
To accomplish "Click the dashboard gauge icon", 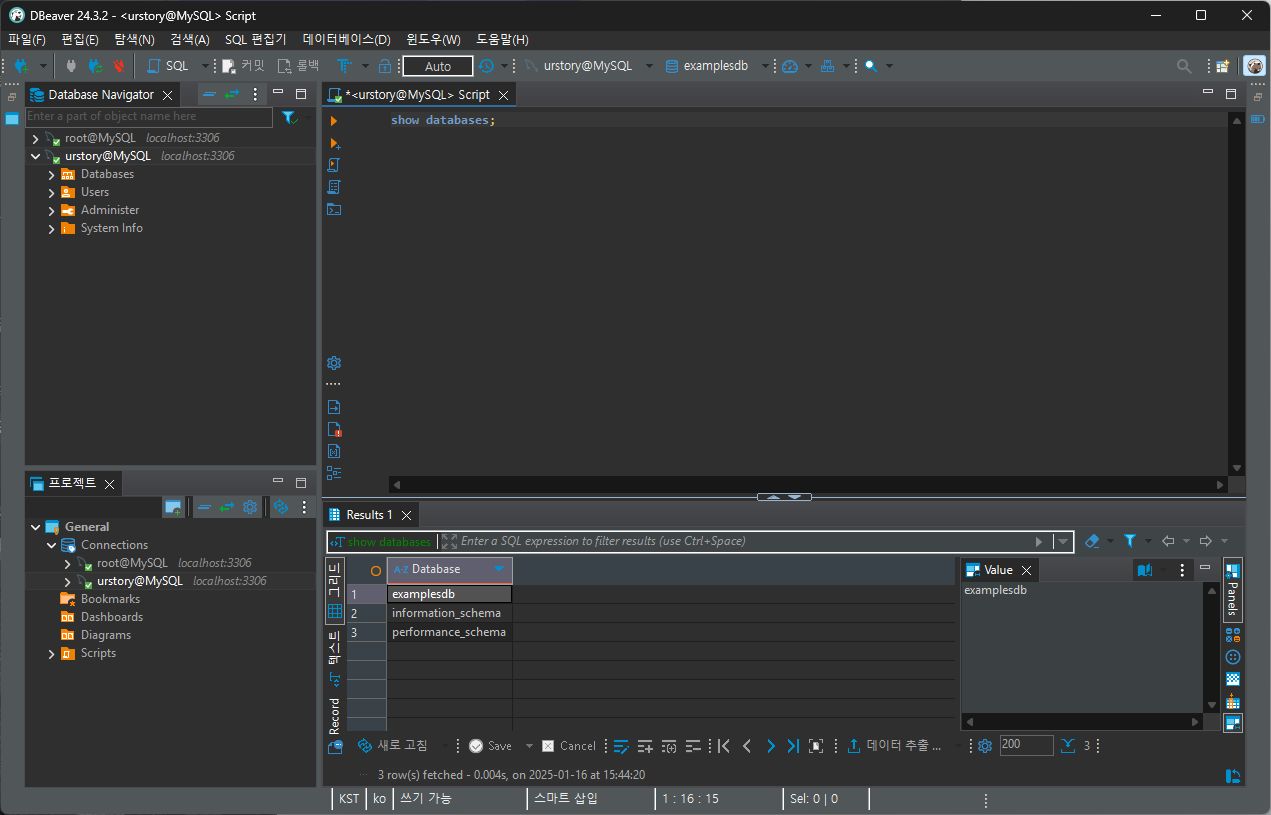I will 790,66.
